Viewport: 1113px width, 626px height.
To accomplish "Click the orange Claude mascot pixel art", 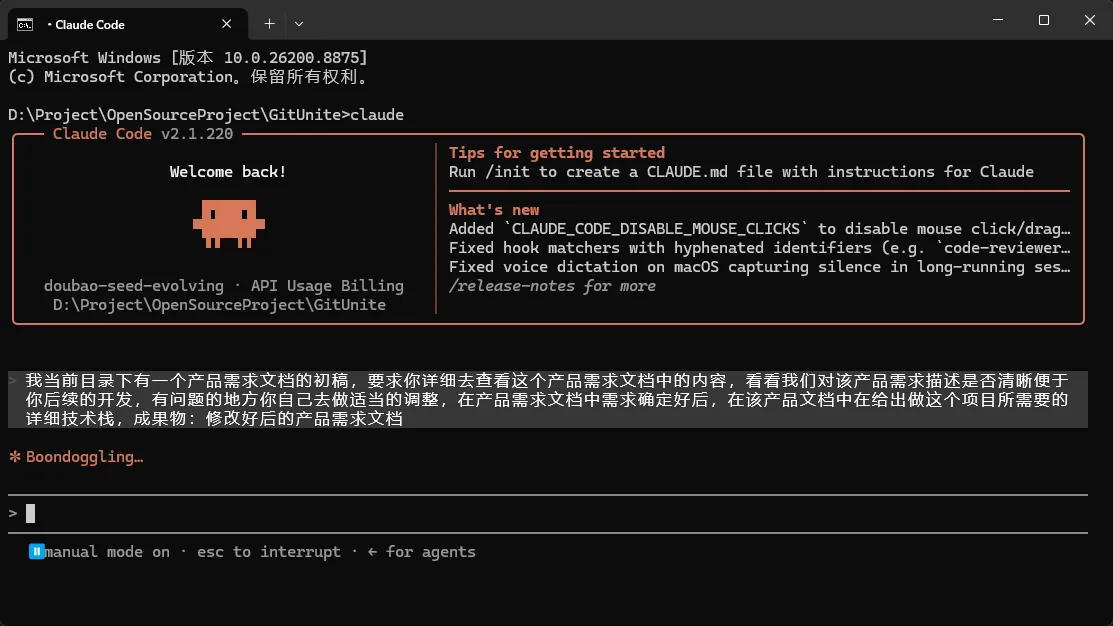I will [229, 224].
